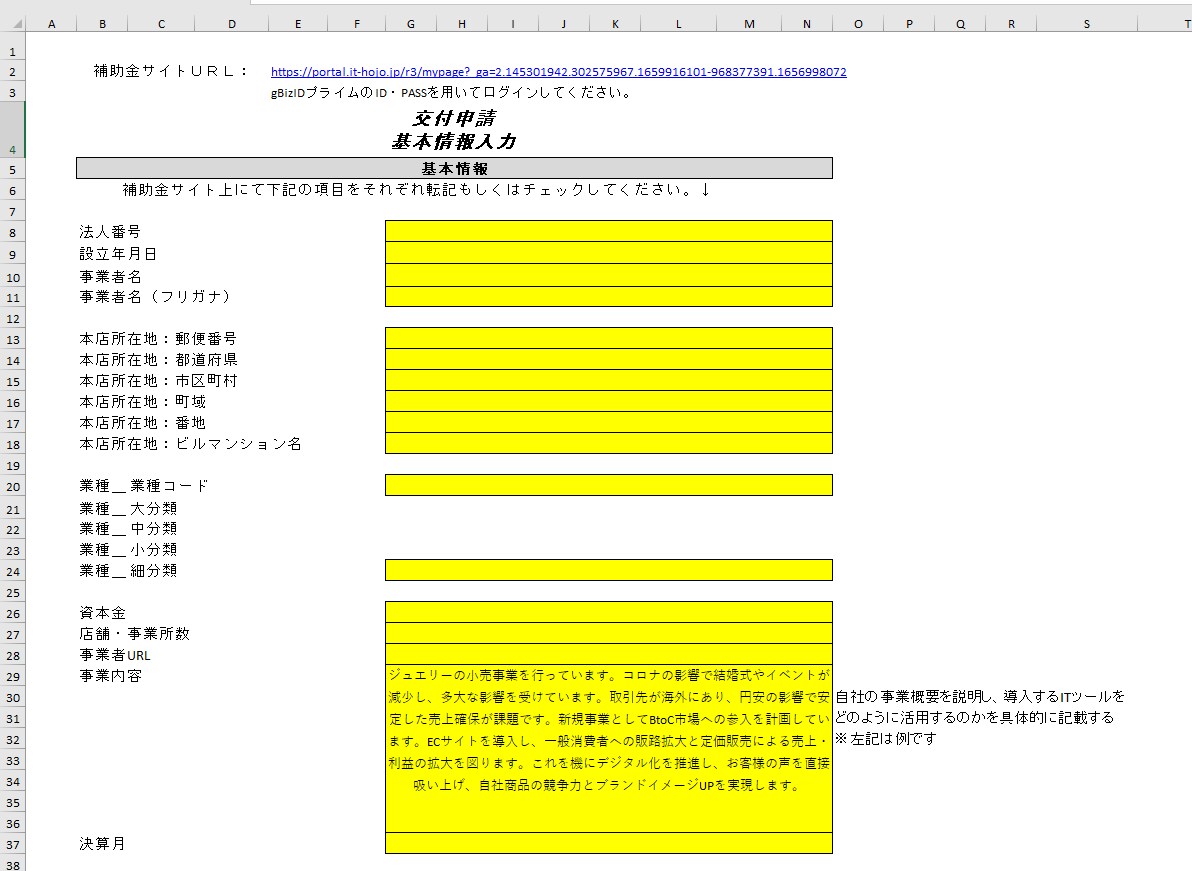The width and height of the screenshot is (1192, 871).
Task: Select column S header
Action: tap(1087, 24)
